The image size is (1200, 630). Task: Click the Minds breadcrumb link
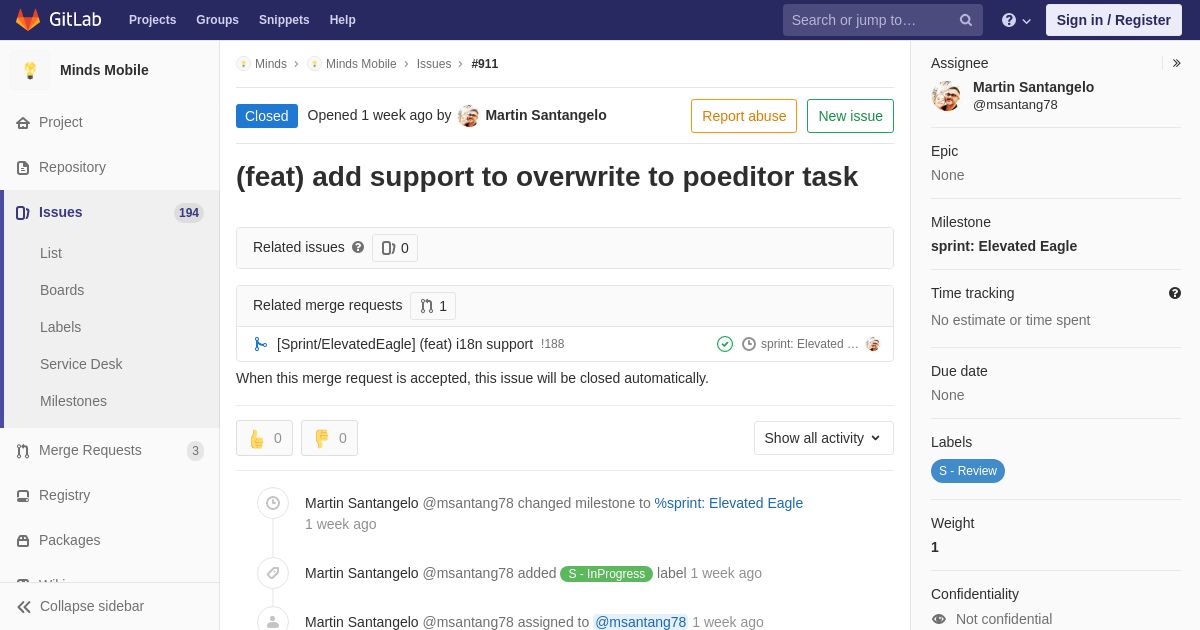tap(271, 64)
